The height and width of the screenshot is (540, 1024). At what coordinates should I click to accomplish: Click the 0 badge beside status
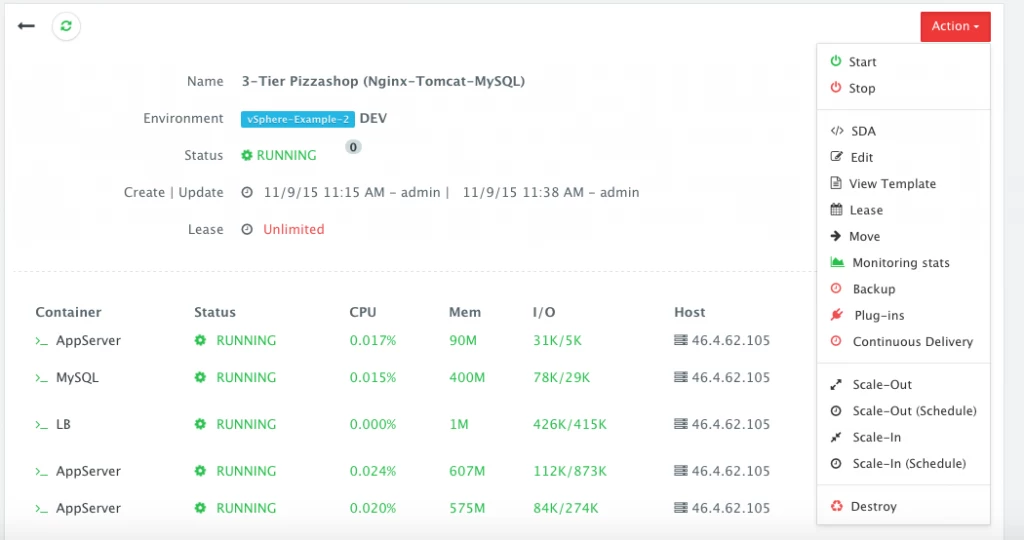[353, 147]
